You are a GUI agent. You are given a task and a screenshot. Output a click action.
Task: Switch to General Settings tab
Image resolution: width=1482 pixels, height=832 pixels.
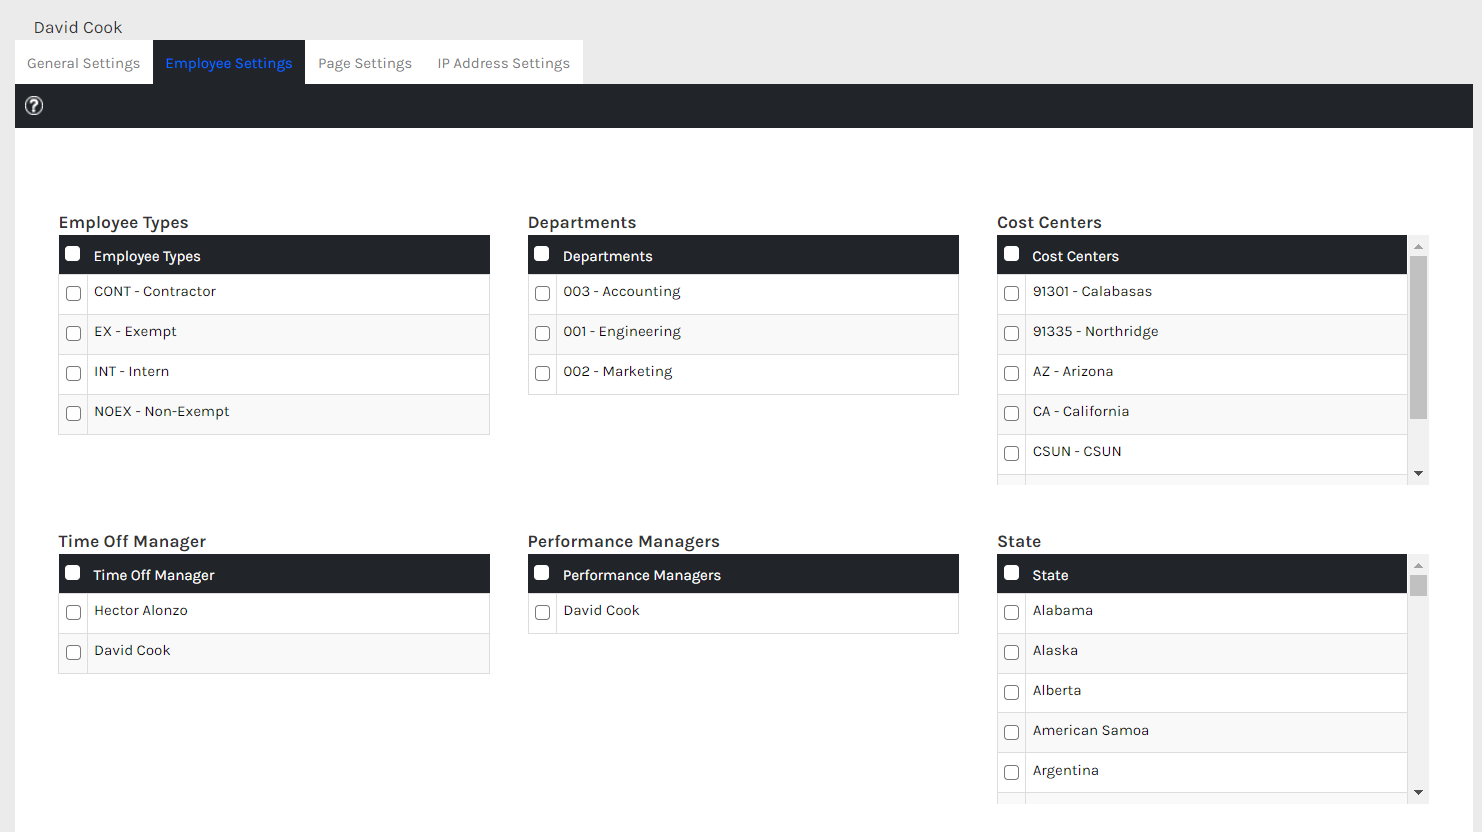(84, 63)
